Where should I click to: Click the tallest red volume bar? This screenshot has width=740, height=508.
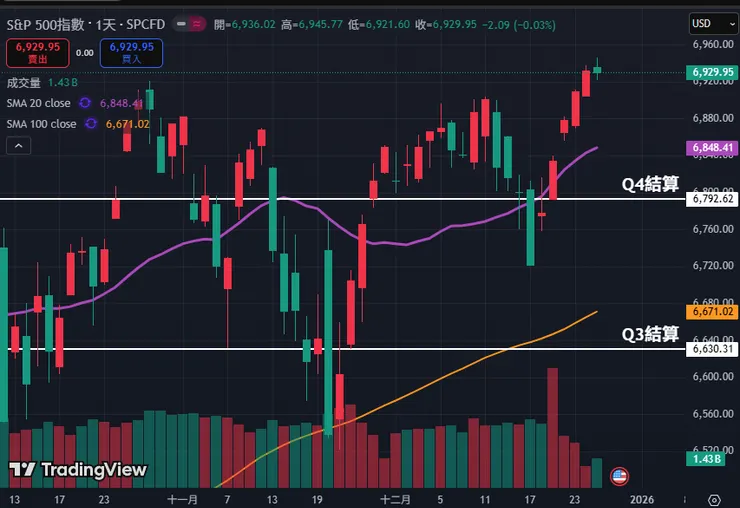coord(553,427)
